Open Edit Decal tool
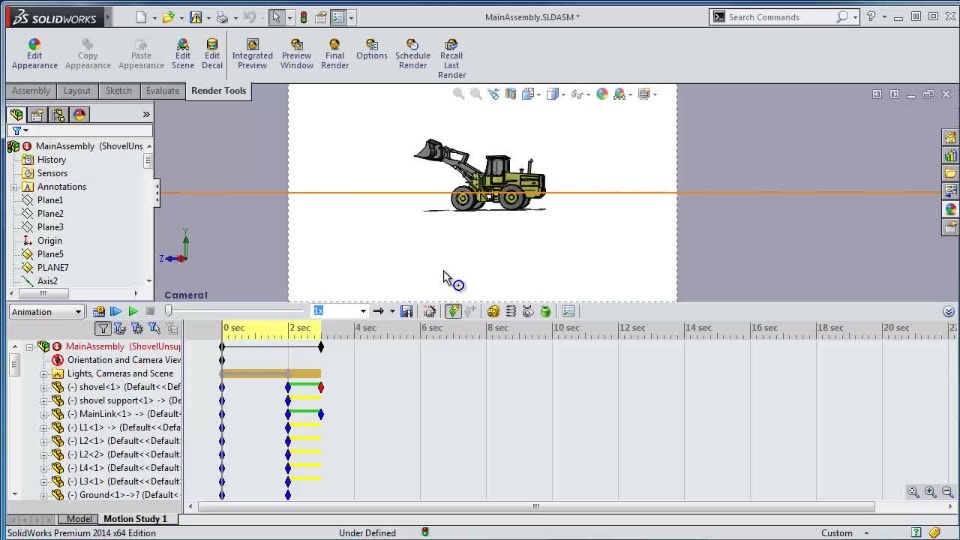 tap(212, 54)
